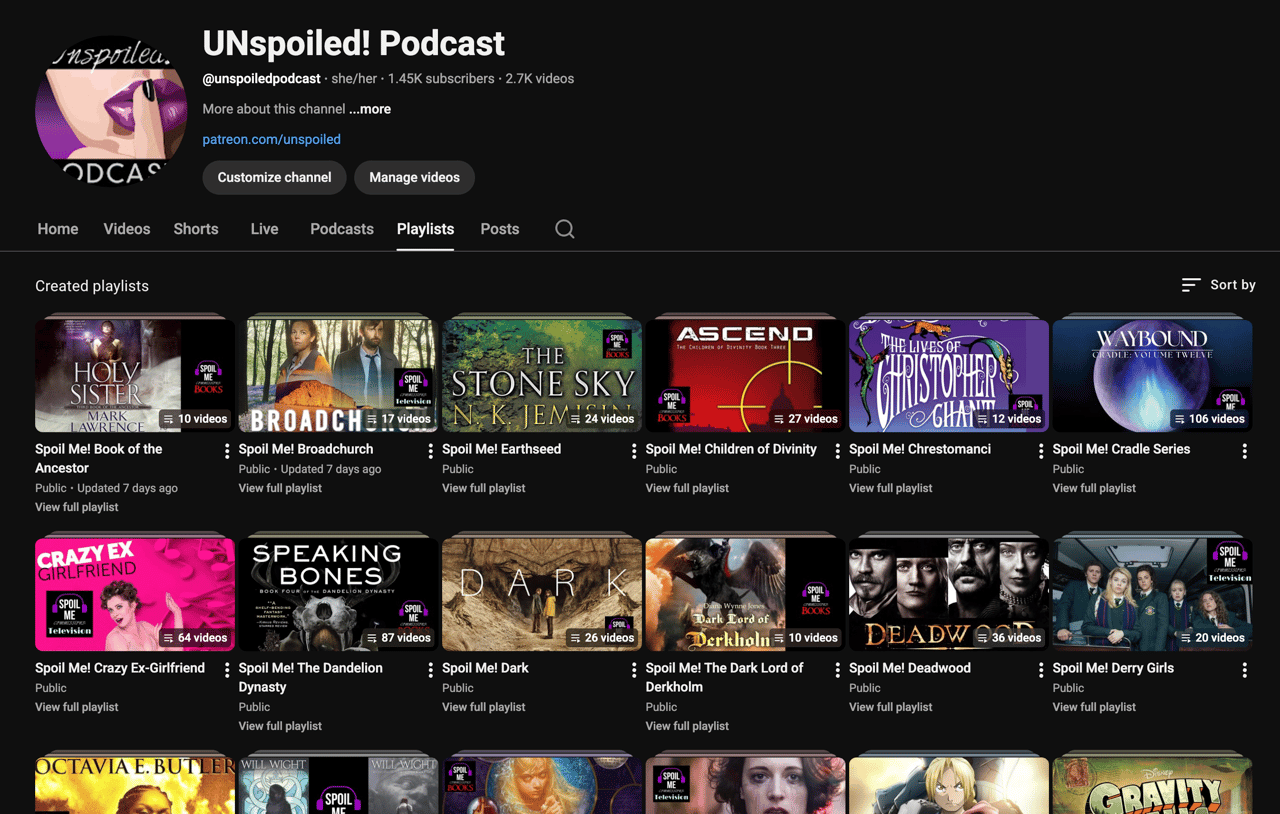1280x814 pixels.
Task: Open the Spoil Me! Crazy Ex-Girlfriend options menu
Action: tap(226, 669)
